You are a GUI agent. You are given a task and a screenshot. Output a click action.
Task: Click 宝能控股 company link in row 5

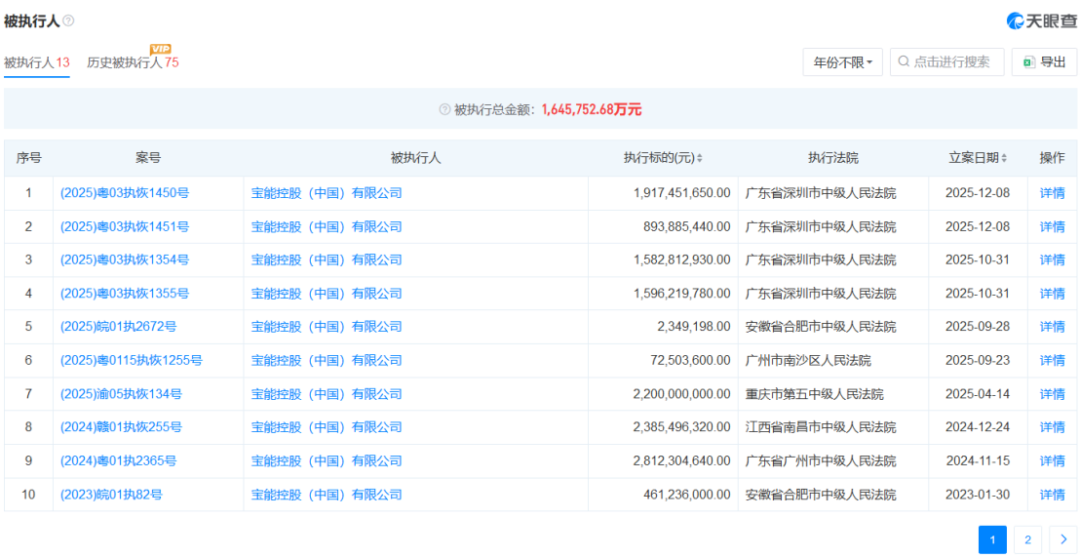click(x=326, y=327)
